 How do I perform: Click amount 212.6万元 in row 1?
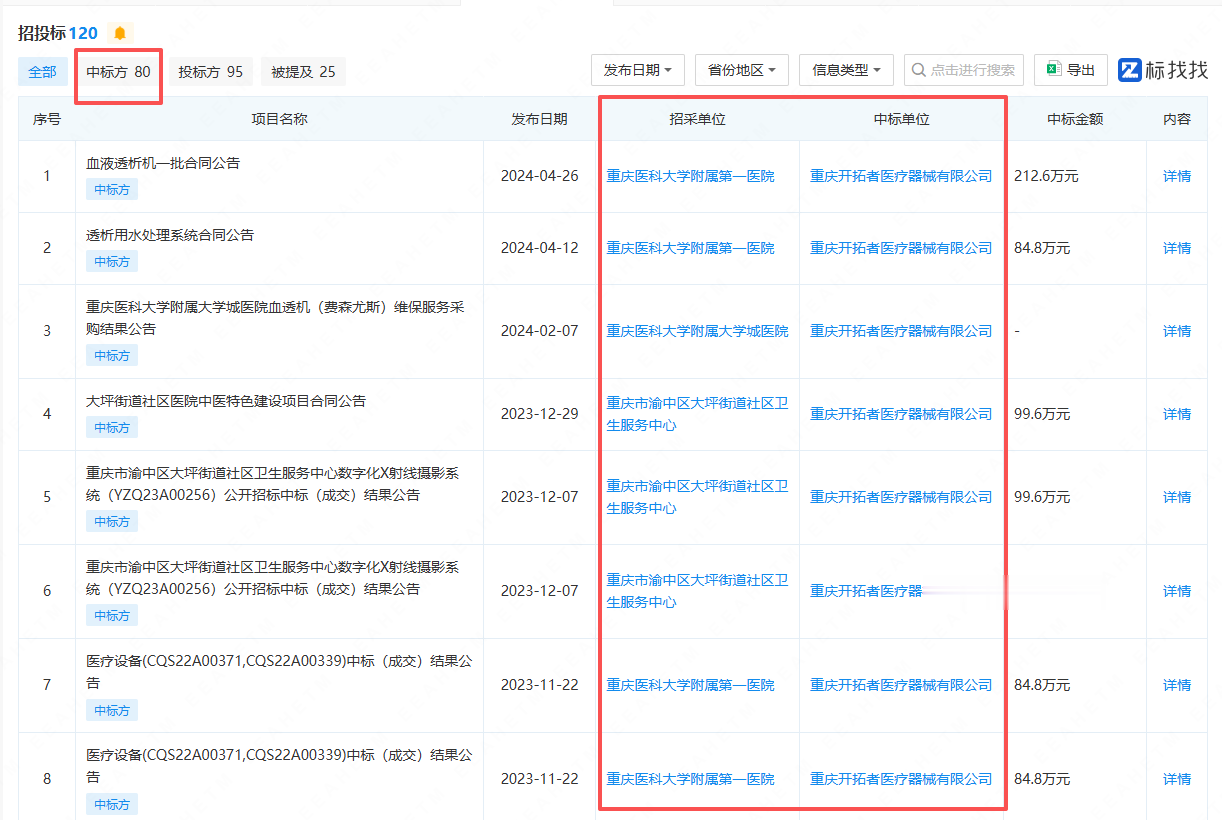[x=1046, y=176]
